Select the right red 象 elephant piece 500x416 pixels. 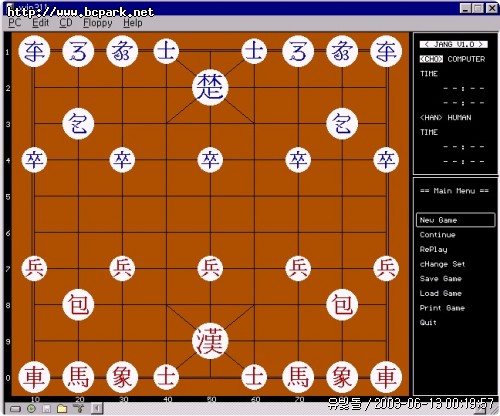(x=342, y=377)
